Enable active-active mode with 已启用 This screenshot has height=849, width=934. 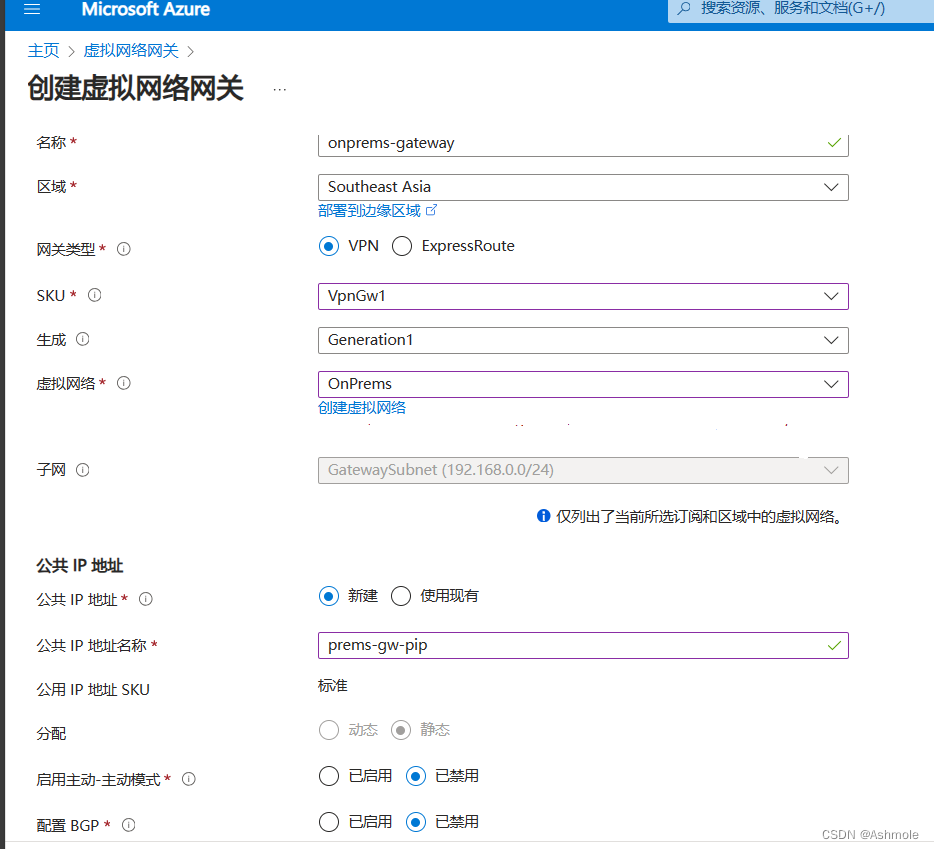(329, 776)
